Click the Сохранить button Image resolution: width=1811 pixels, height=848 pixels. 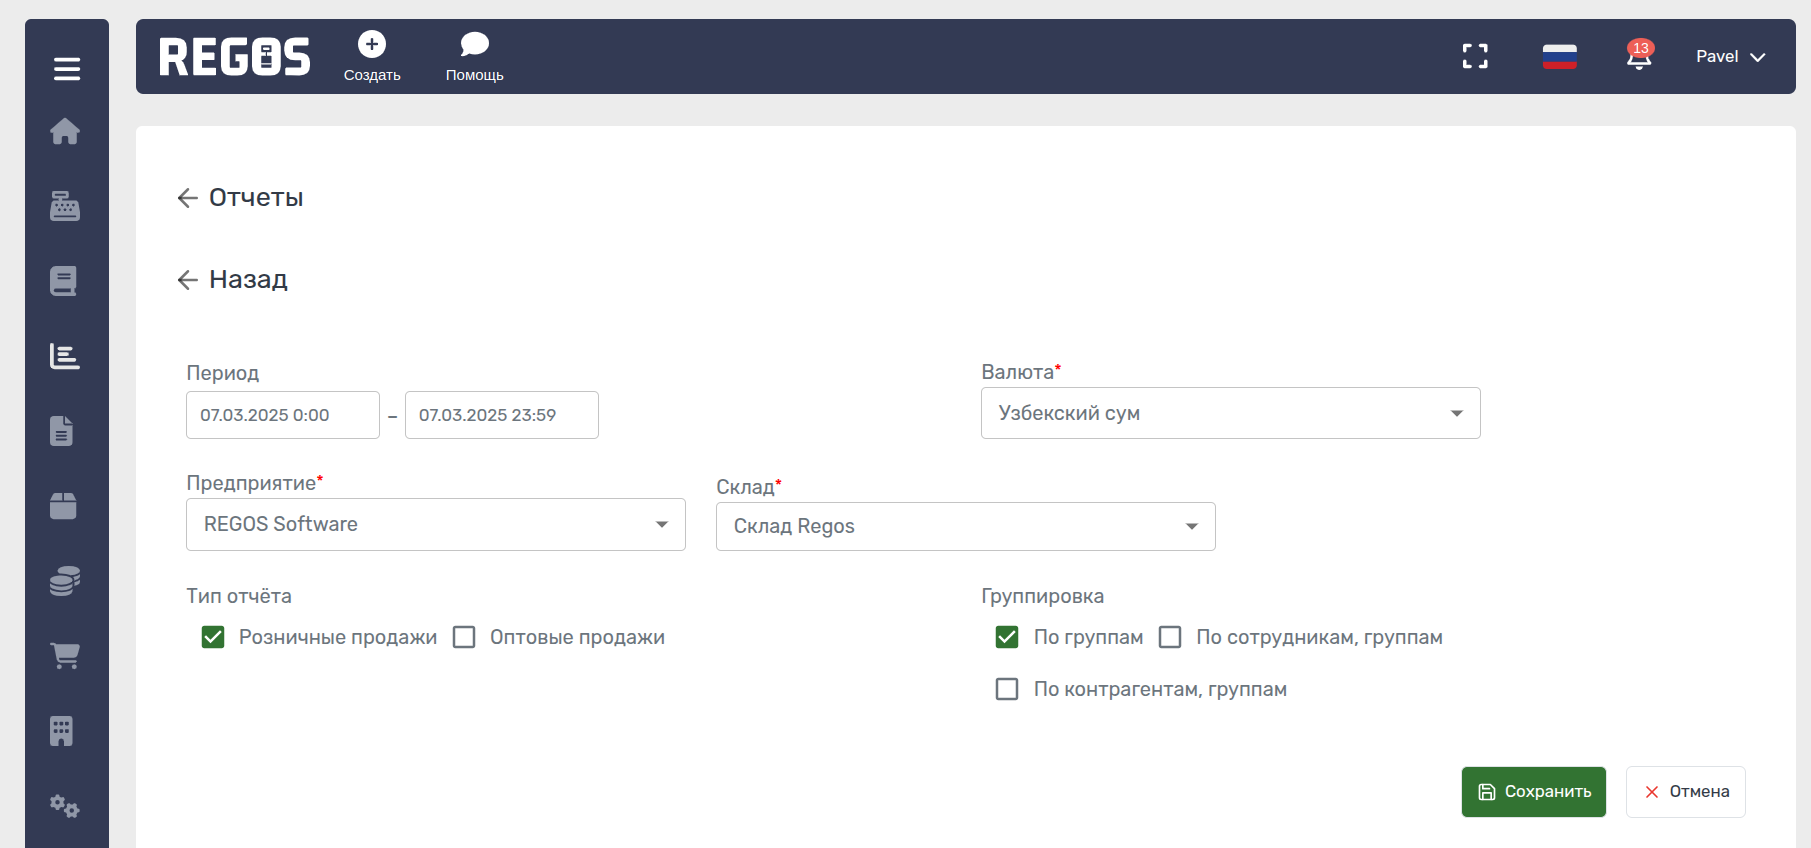pyautogui.click(x=1533, y=791)
